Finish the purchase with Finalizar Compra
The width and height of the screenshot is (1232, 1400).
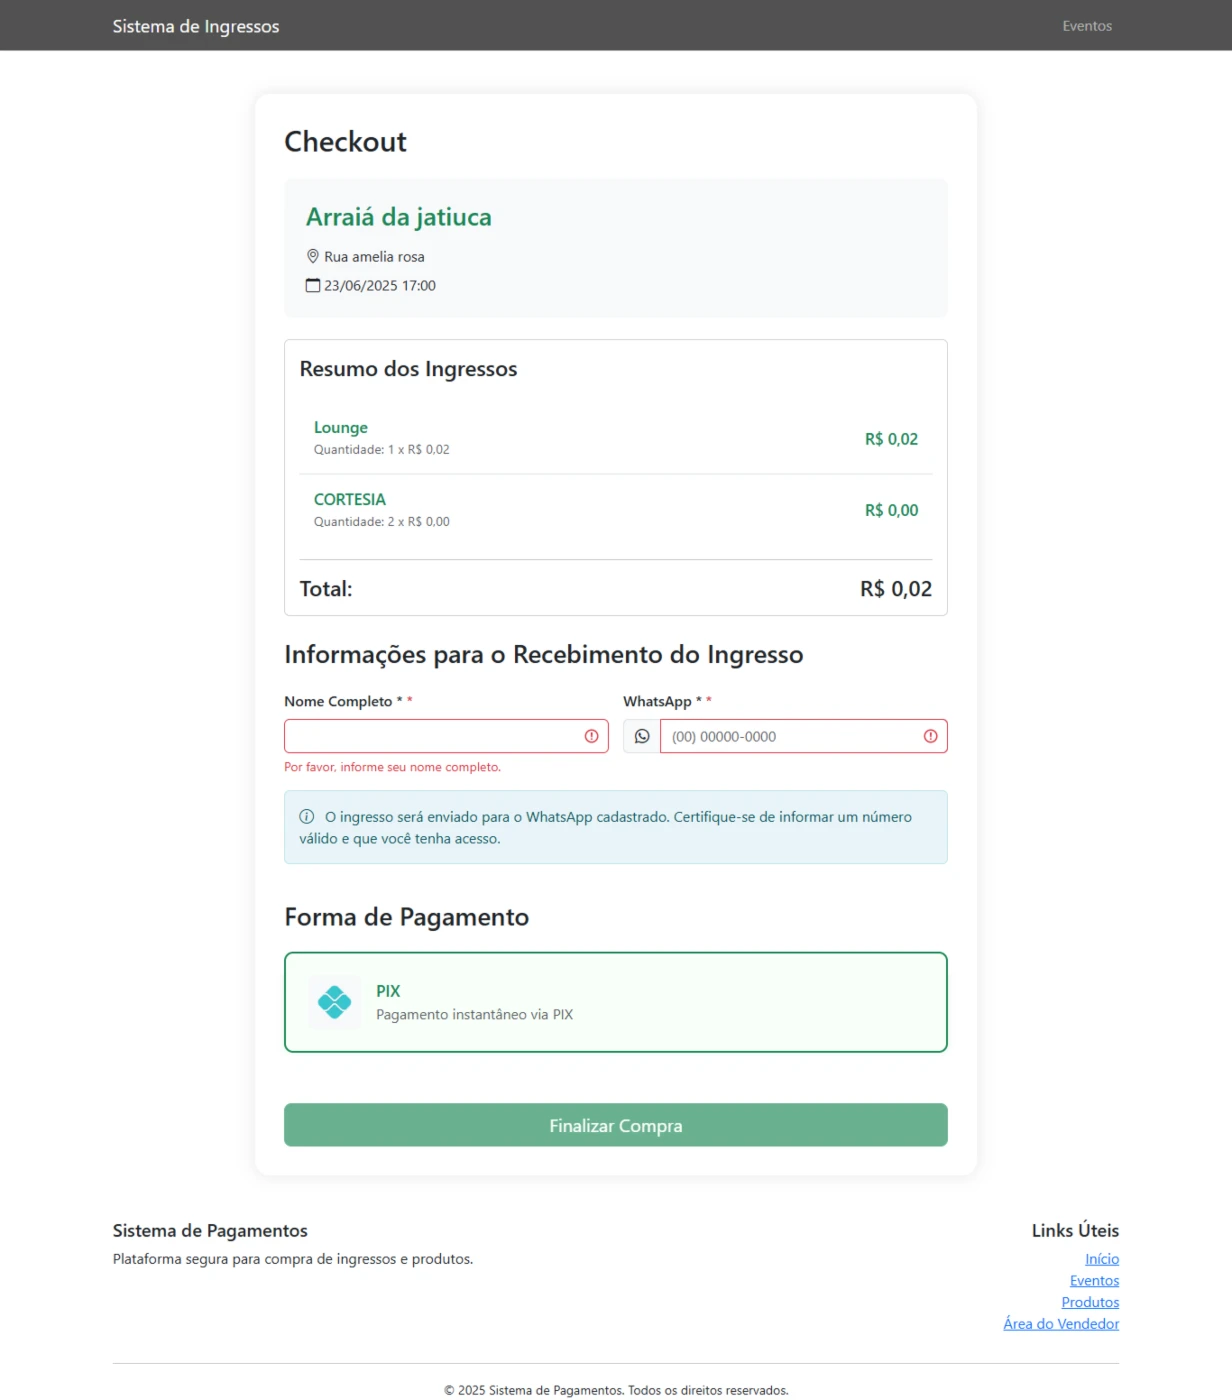[616, 1125]
